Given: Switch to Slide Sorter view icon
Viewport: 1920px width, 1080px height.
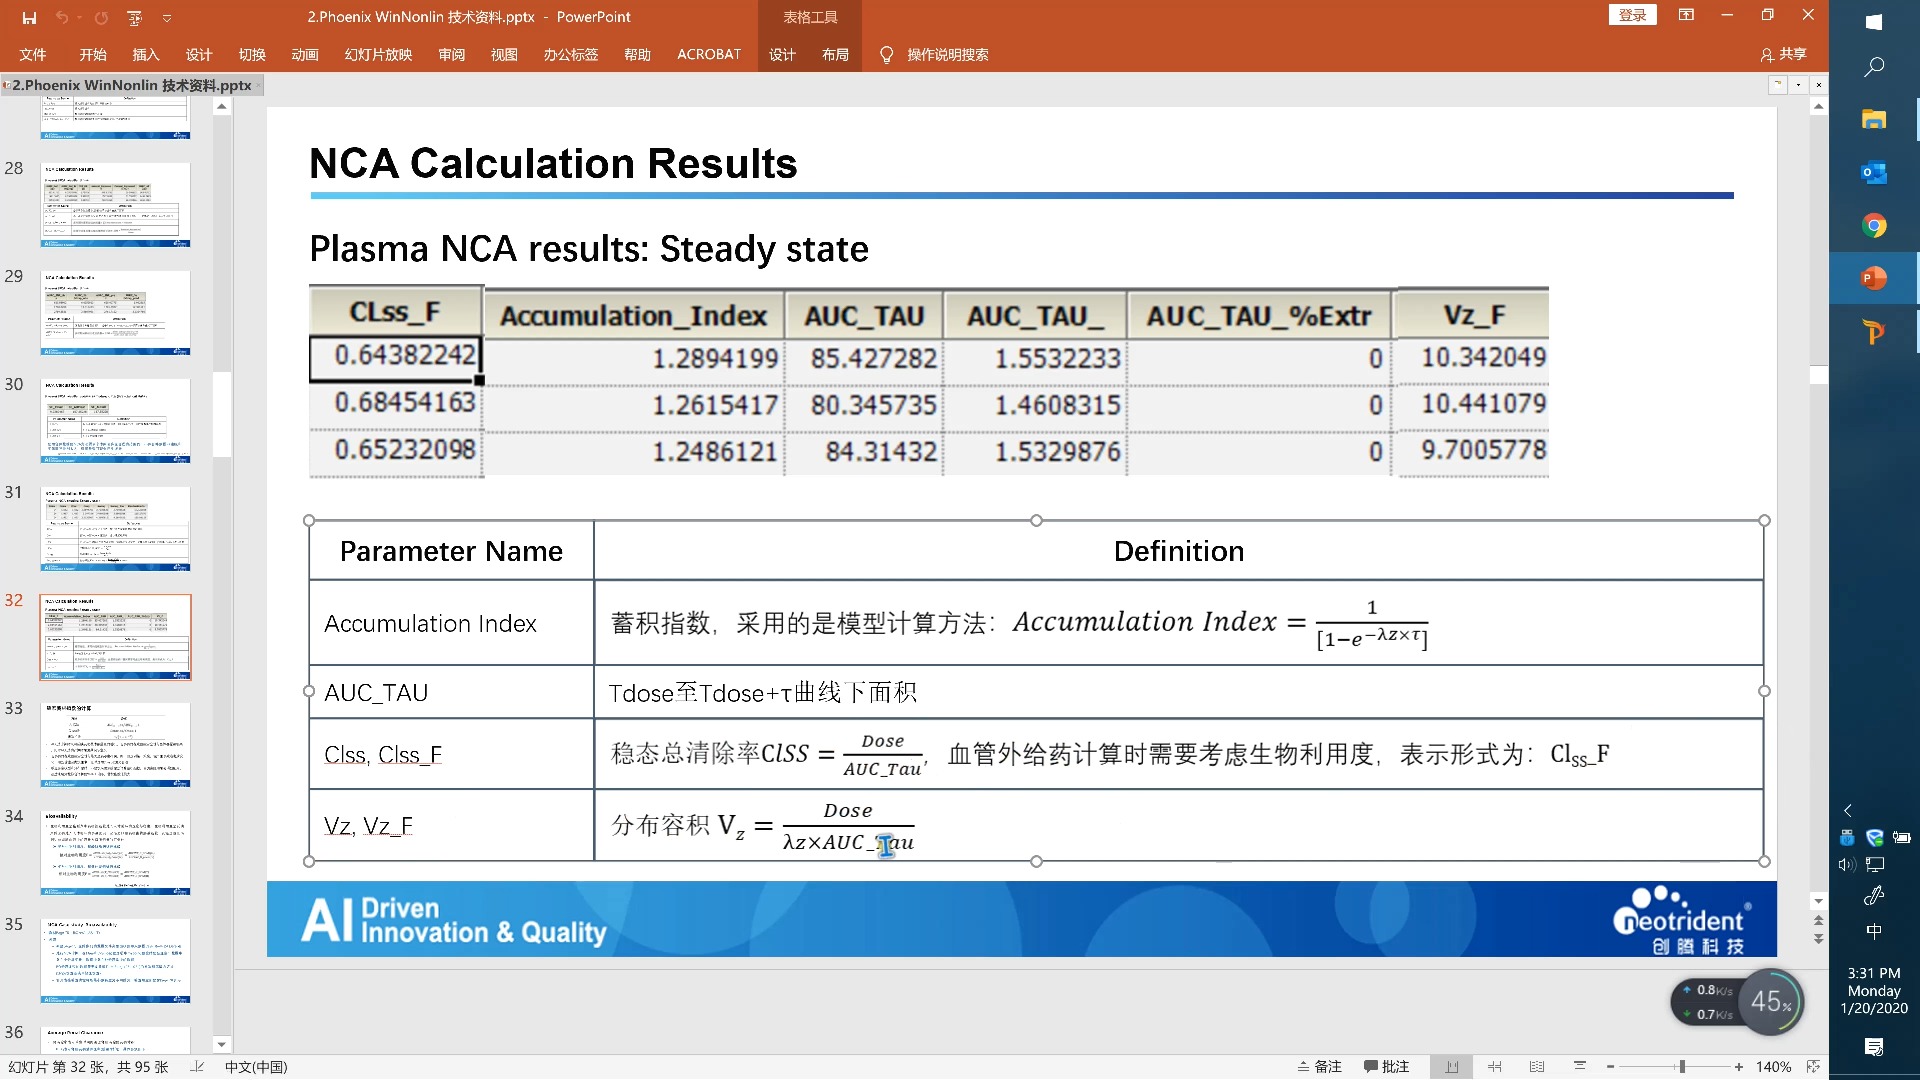Looking at the screenshot, I should pyautogui.click(x=1495, y=1067).
